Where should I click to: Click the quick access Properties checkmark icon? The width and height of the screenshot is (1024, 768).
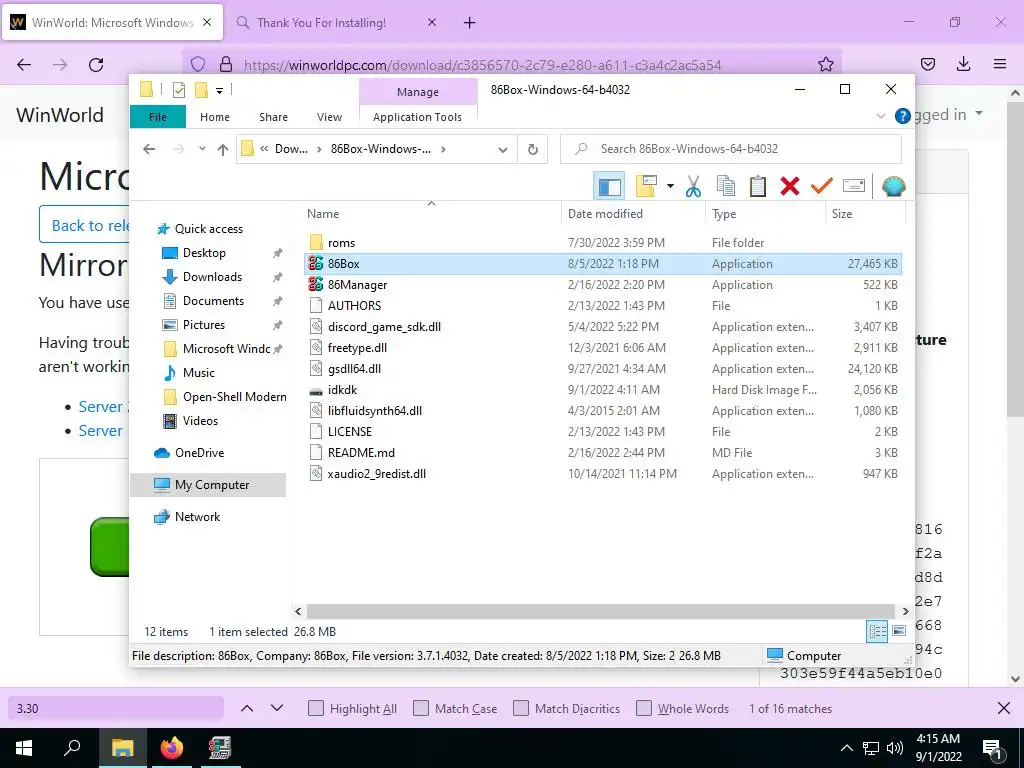179,90
